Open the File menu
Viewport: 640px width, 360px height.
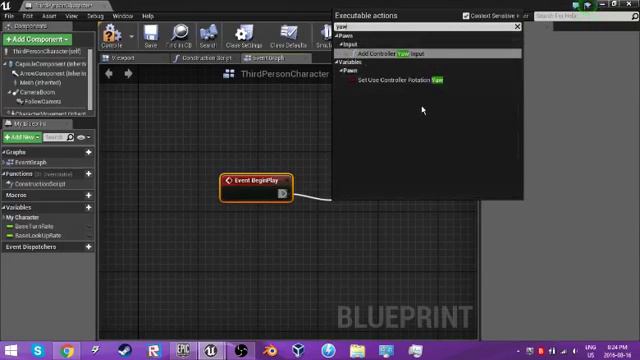point(9,16)
